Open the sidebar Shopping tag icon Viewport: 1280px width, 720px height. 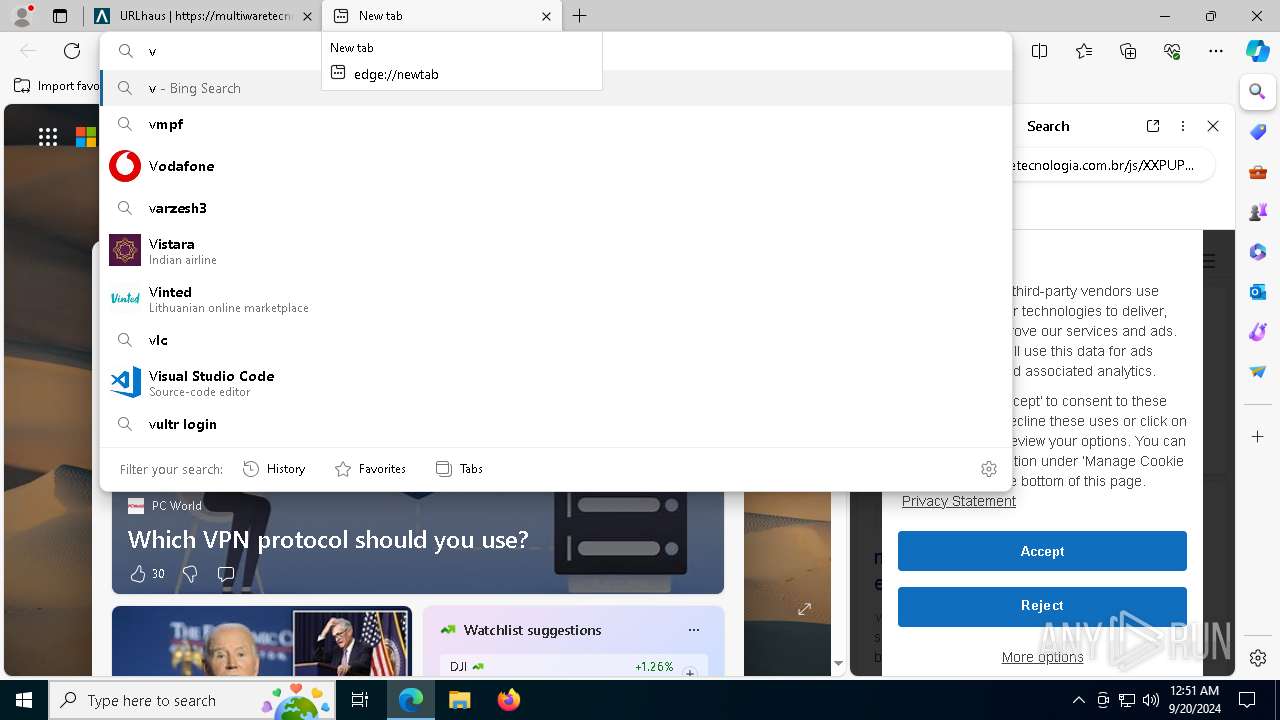coord(1258,132)
